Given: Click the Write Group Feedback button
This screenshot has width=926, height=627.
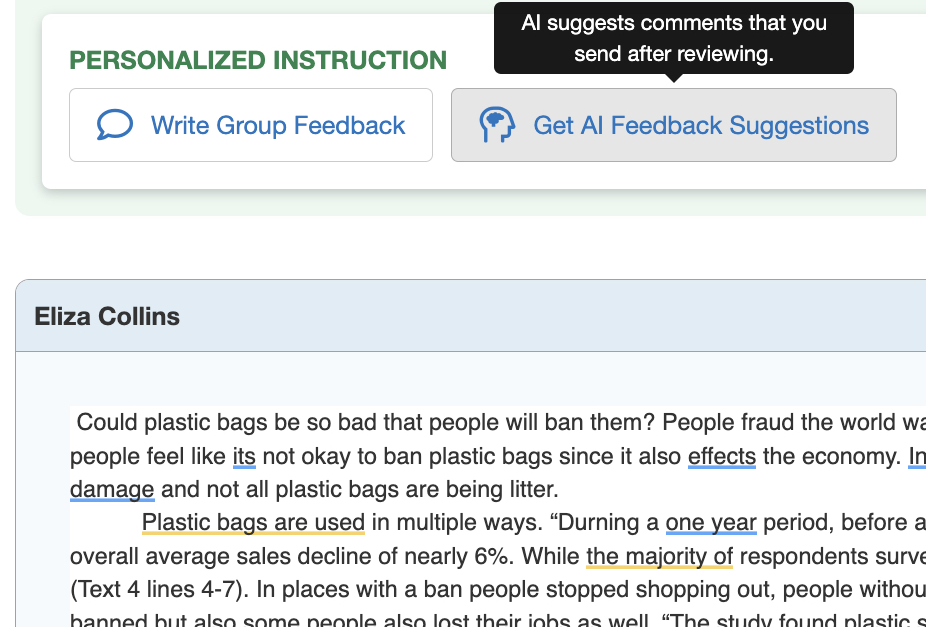Looking at the screenshot, I should (x=250, y=124).
